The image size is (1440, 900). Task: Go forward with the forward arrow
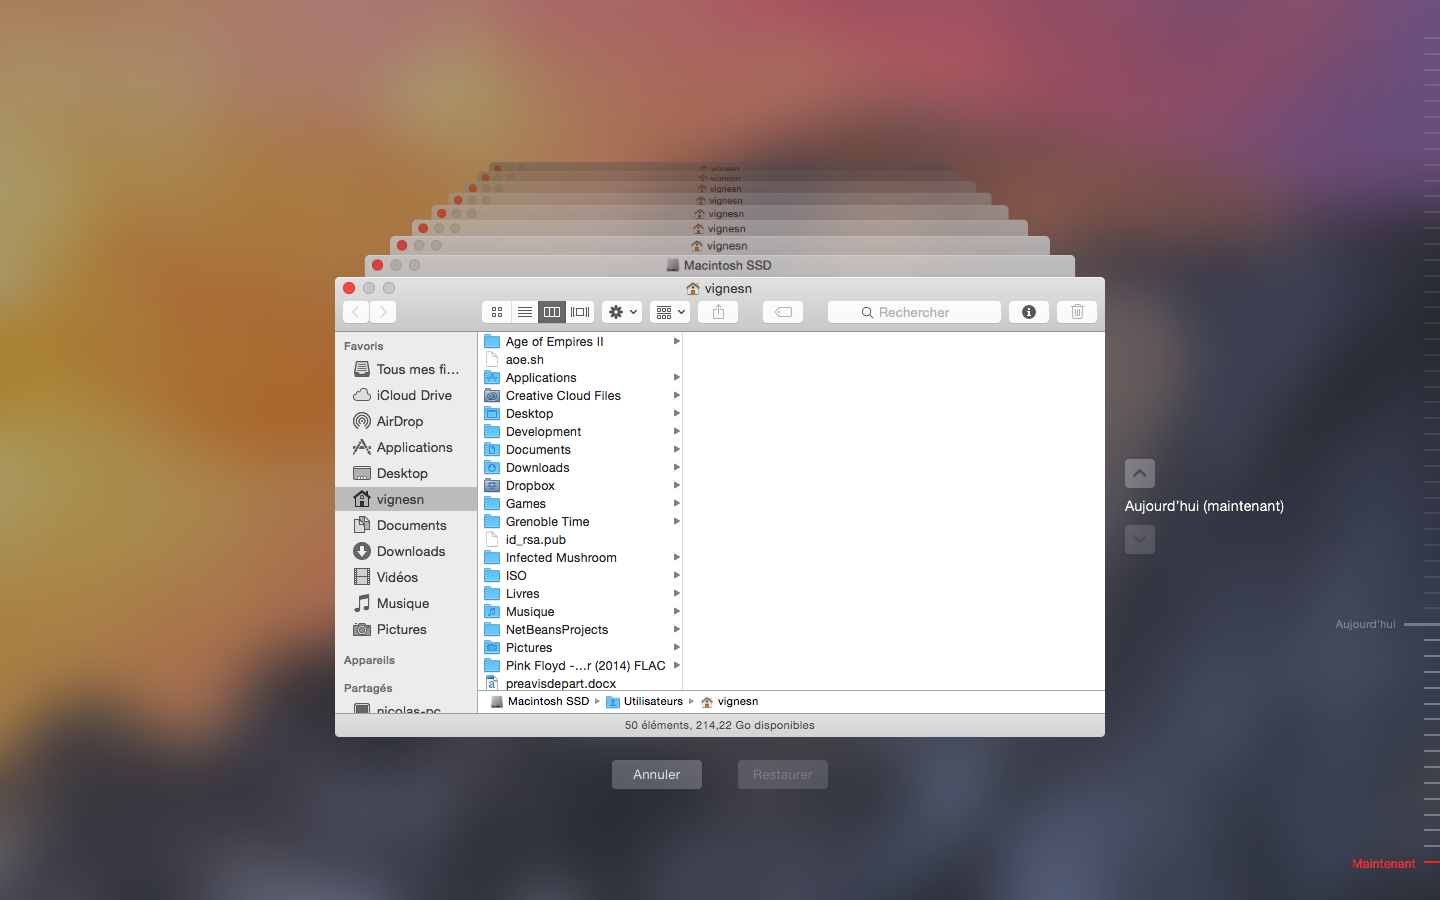coord(383,312)
